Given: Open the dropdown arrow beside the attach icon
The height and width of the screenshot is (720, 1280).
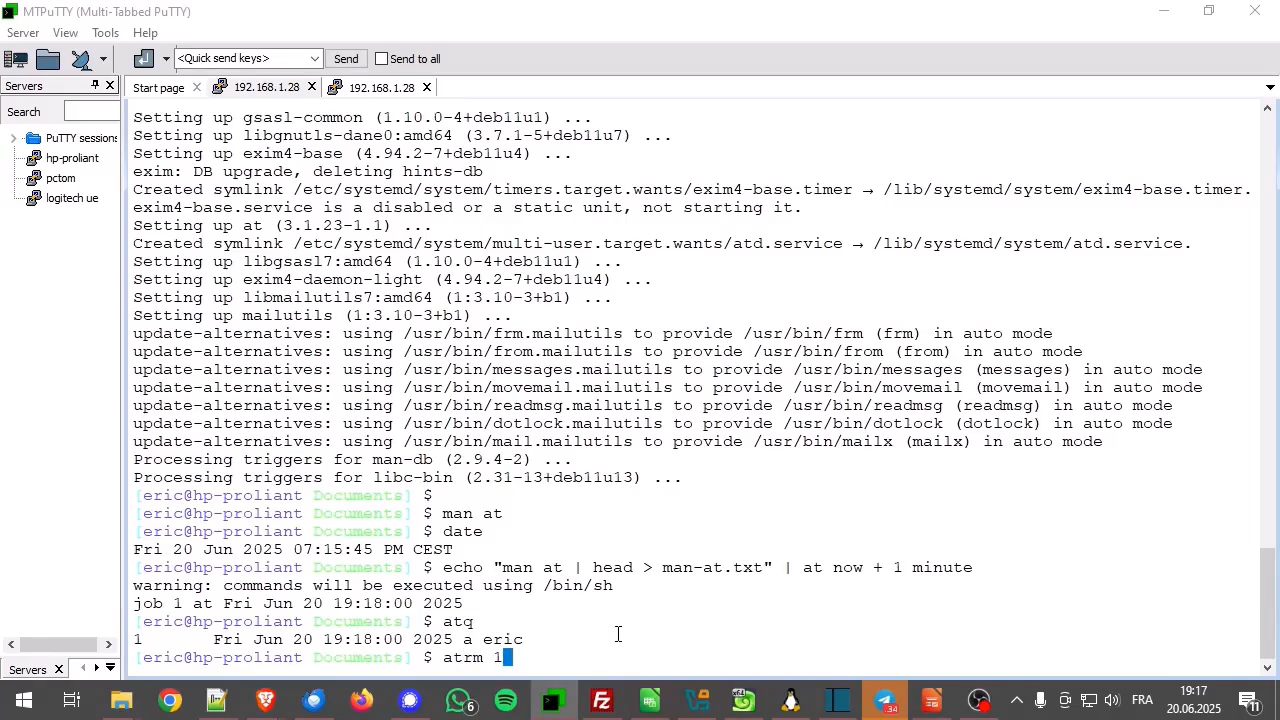Looking at the screenshot, I should 165,58.
